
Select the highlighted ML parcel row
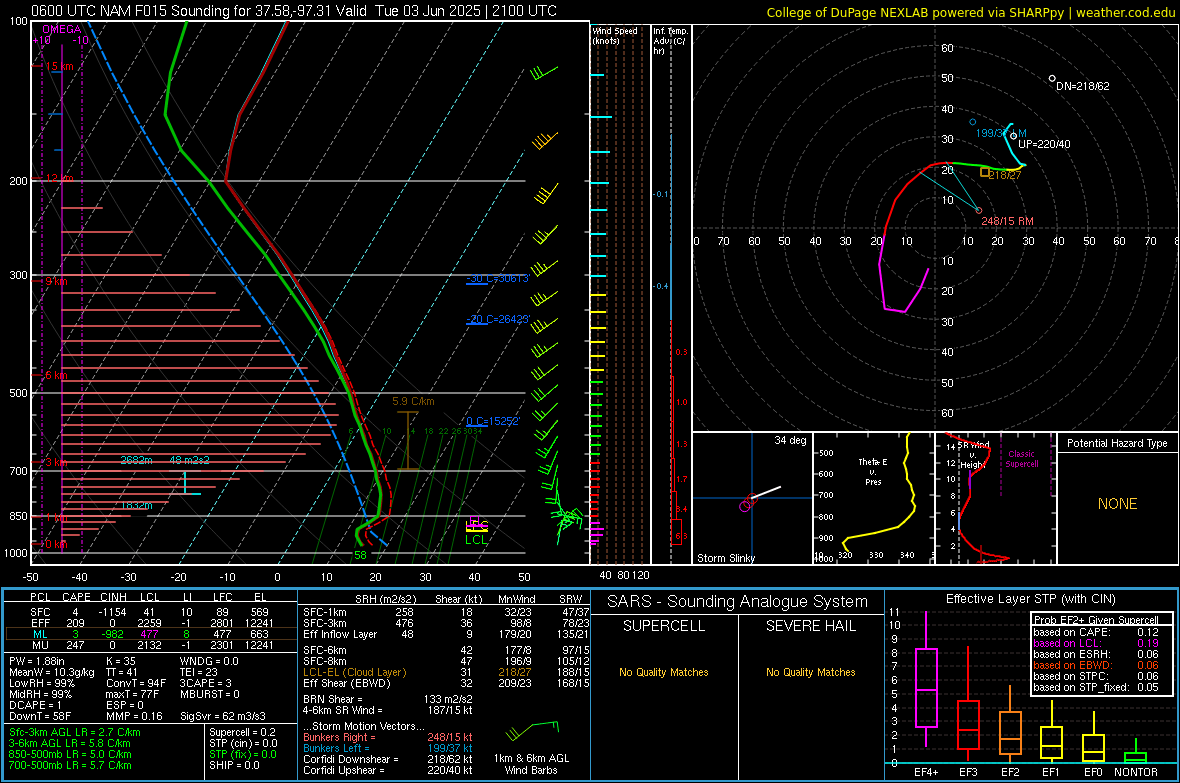tap(150, 634)
